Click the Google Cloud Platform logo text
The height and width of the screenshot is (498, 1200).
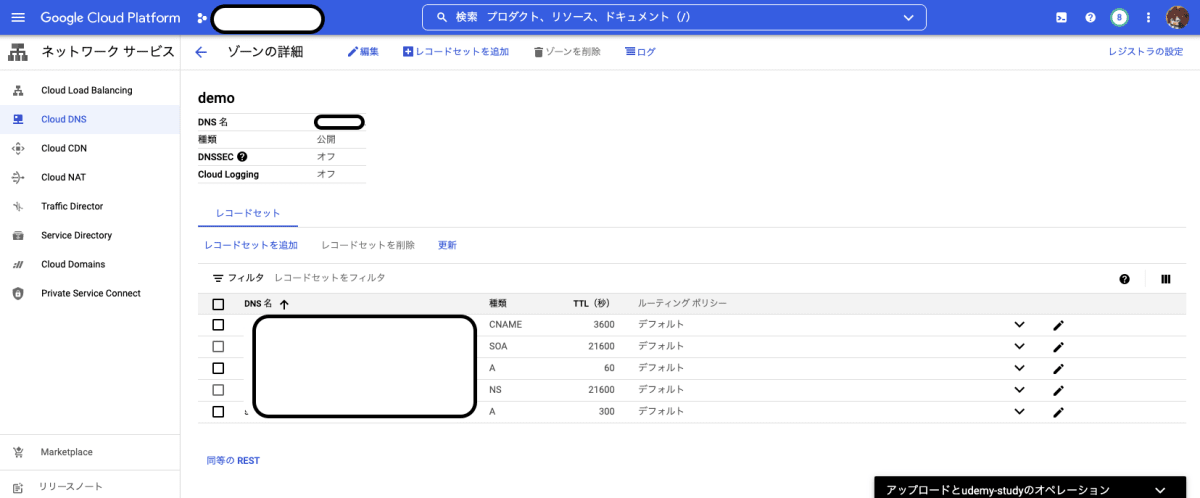(110, 18)
